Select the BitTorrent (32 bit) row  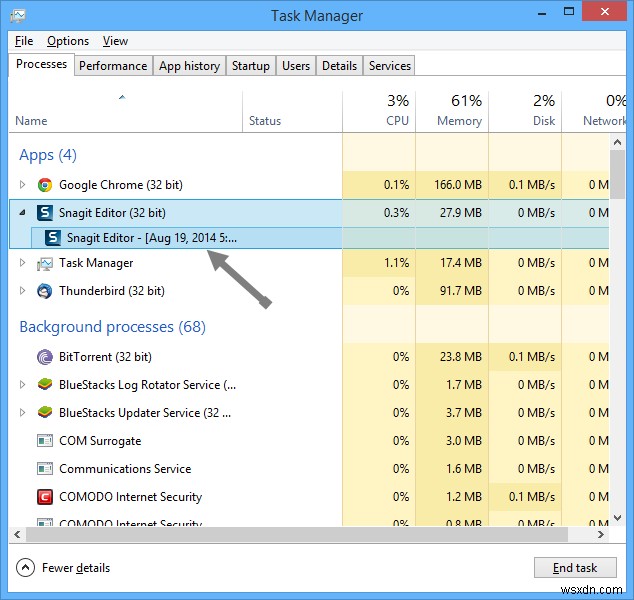coord(309,357)
